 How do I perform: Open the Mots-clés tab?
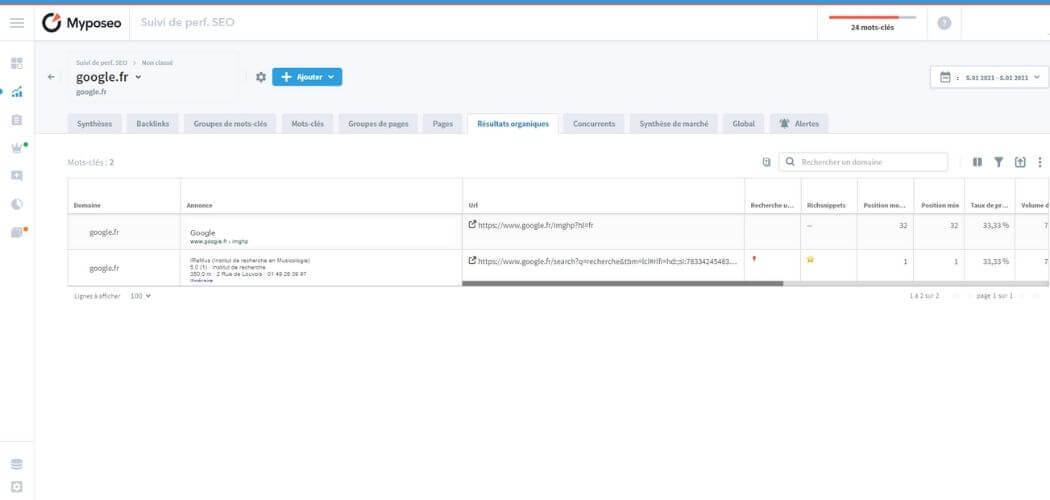tap(307, 124)
